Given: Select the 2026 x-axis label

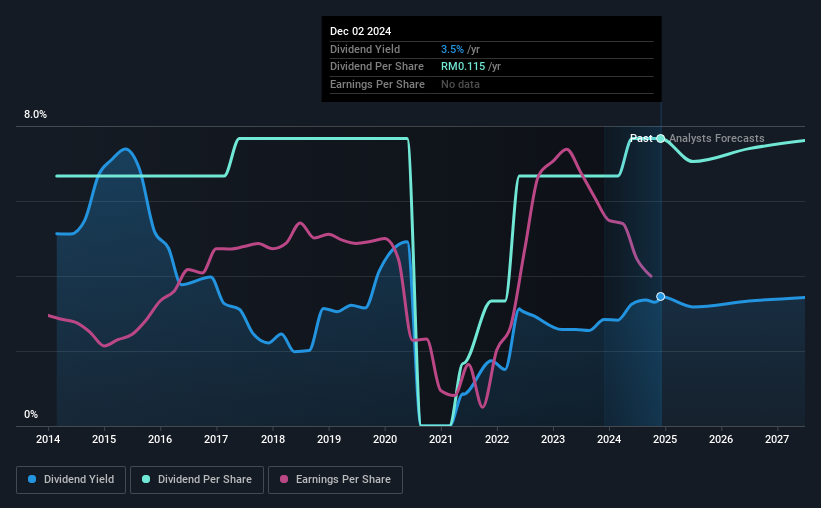Looking at the screenshot, I should tap(721, 439).
